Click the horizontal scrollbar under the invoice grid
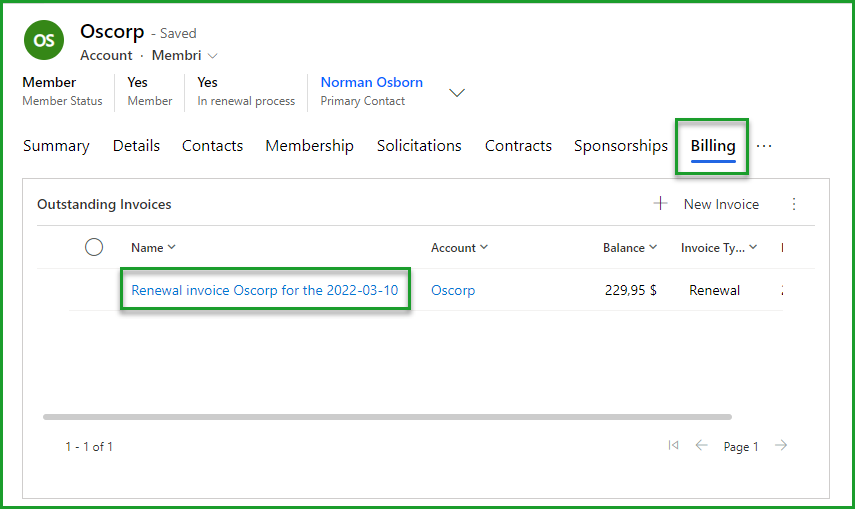 pos(387,417)
